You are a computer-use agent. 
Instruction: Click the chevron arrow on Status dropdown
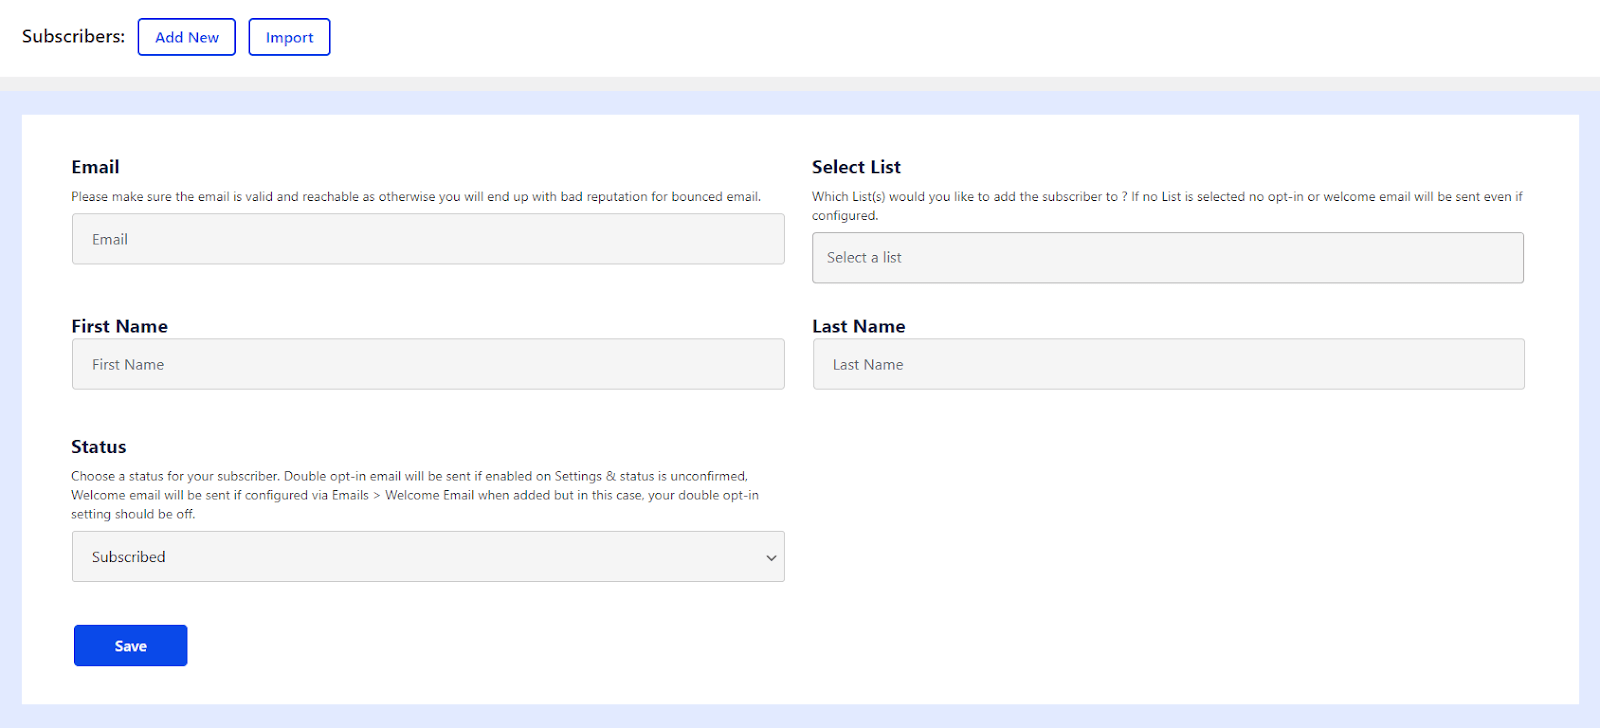pos(771,558)
